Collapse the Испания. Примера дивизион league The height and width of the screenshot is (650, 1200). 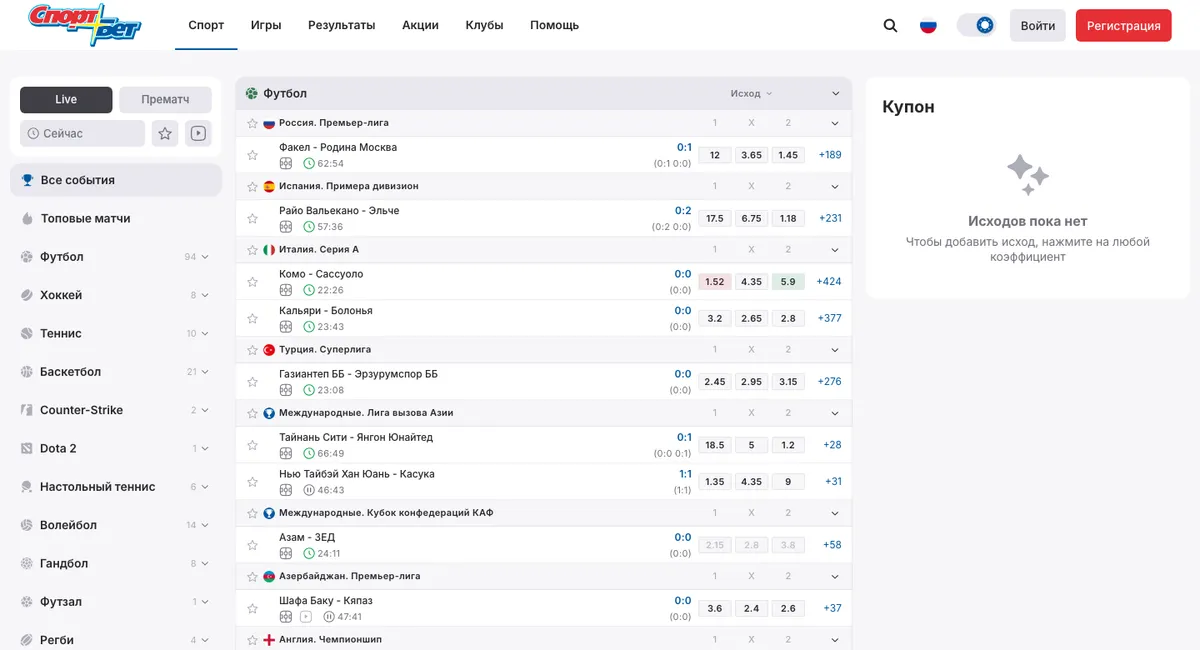(x=836, y=186)
